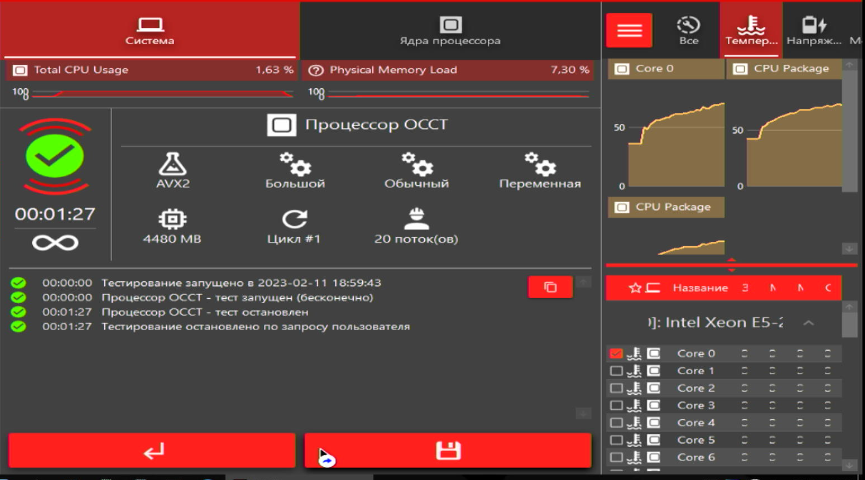Select the Все sensors tab
865x480 pixels.
688,30
